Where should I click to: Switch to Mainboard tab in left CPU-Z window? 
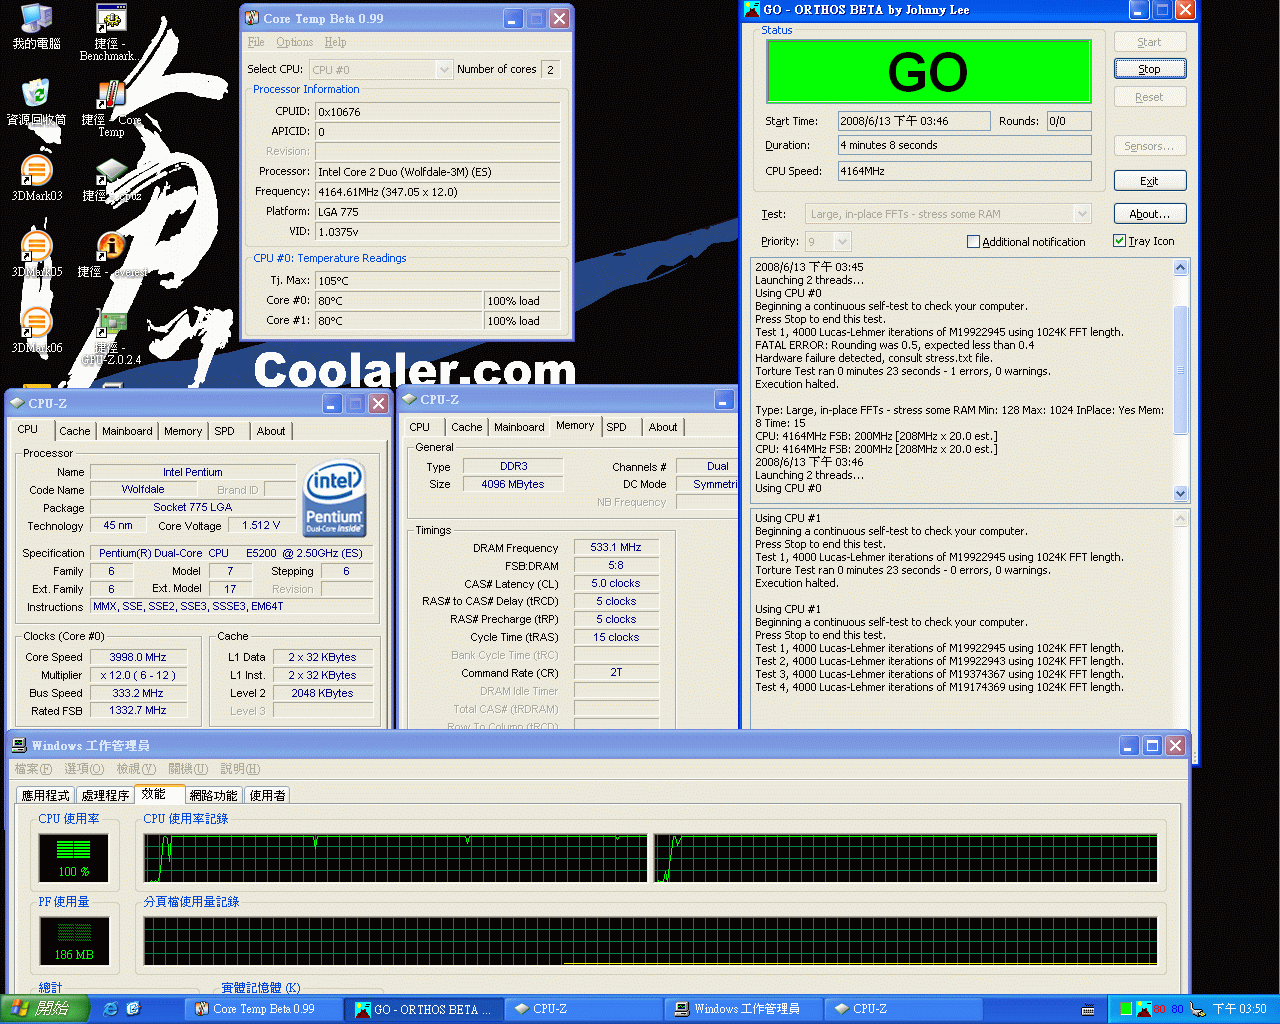point(127,431)
